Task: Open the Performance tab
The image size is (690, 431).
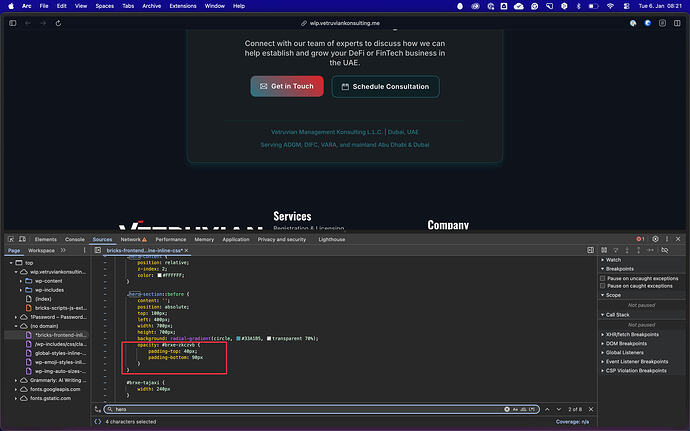Action: [x=171, y=239]
